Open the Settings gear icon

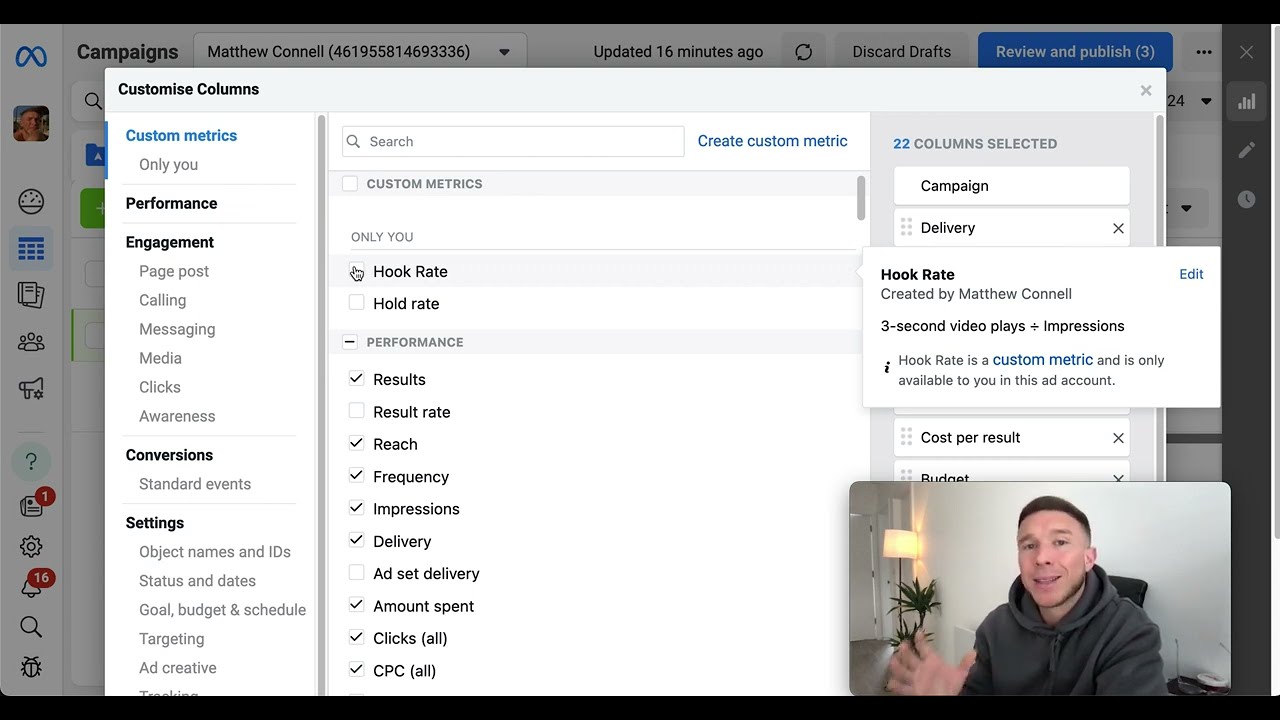(x=31, y=546)
